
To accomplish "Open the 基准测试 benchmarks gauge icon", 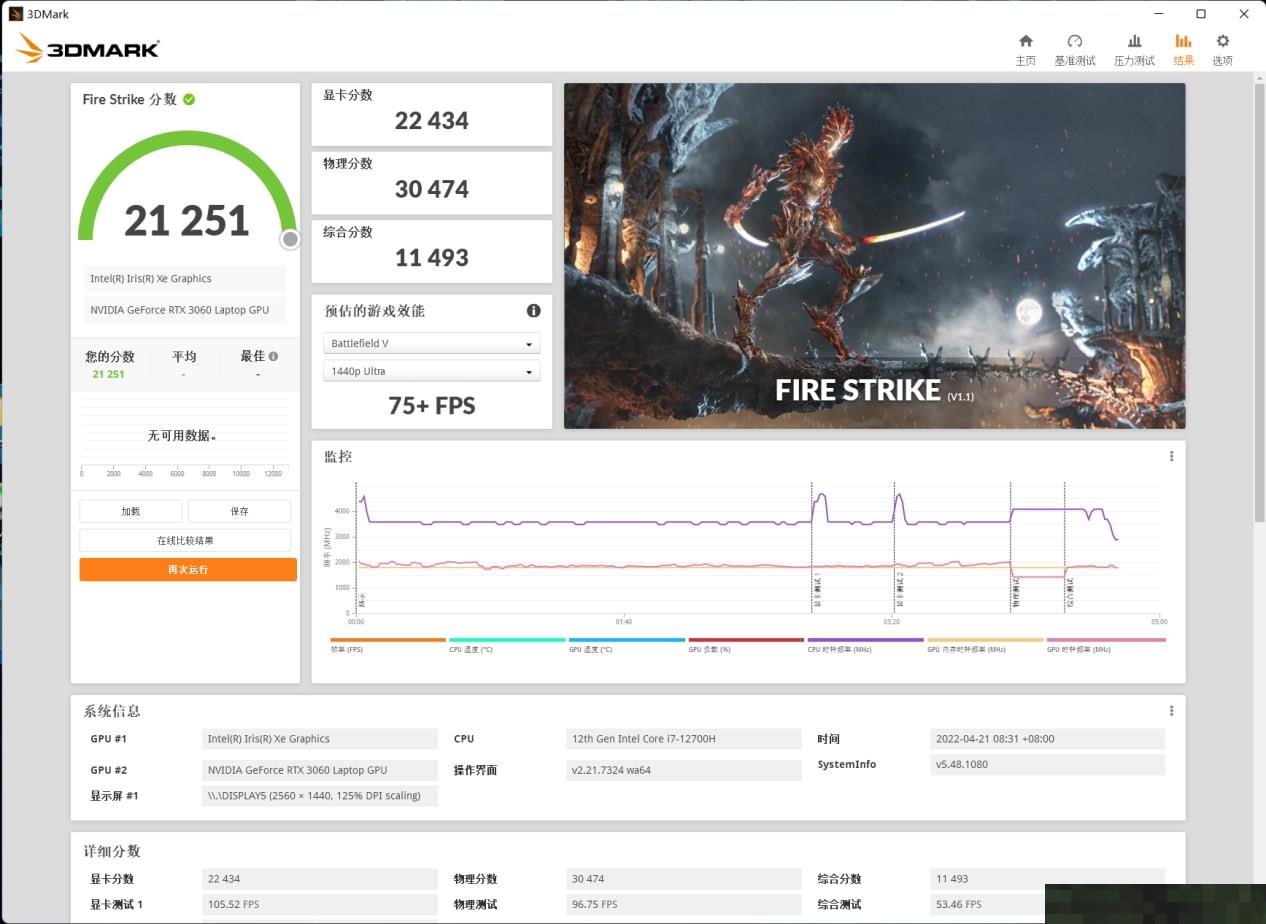I will tap(1075, 41).
